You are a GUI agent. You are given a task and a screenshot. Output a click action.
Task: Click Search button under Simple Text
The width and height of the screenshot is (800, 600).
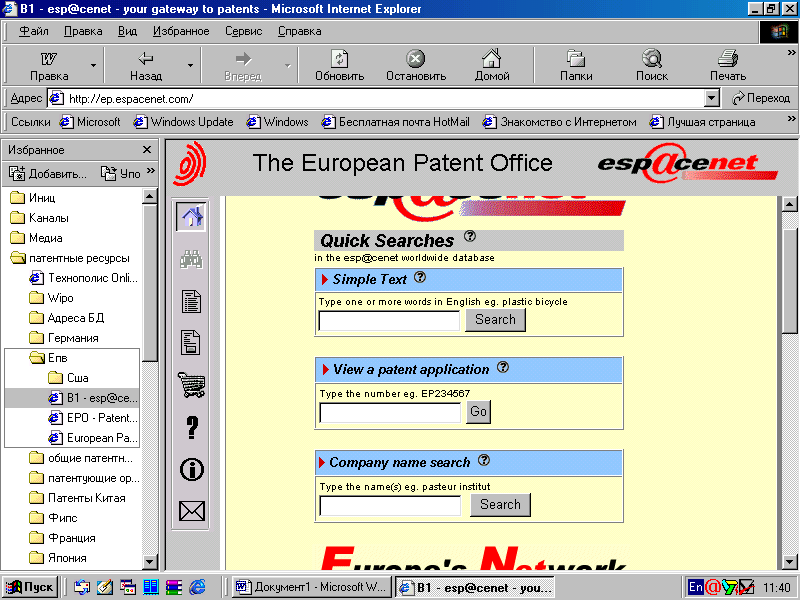495,319
